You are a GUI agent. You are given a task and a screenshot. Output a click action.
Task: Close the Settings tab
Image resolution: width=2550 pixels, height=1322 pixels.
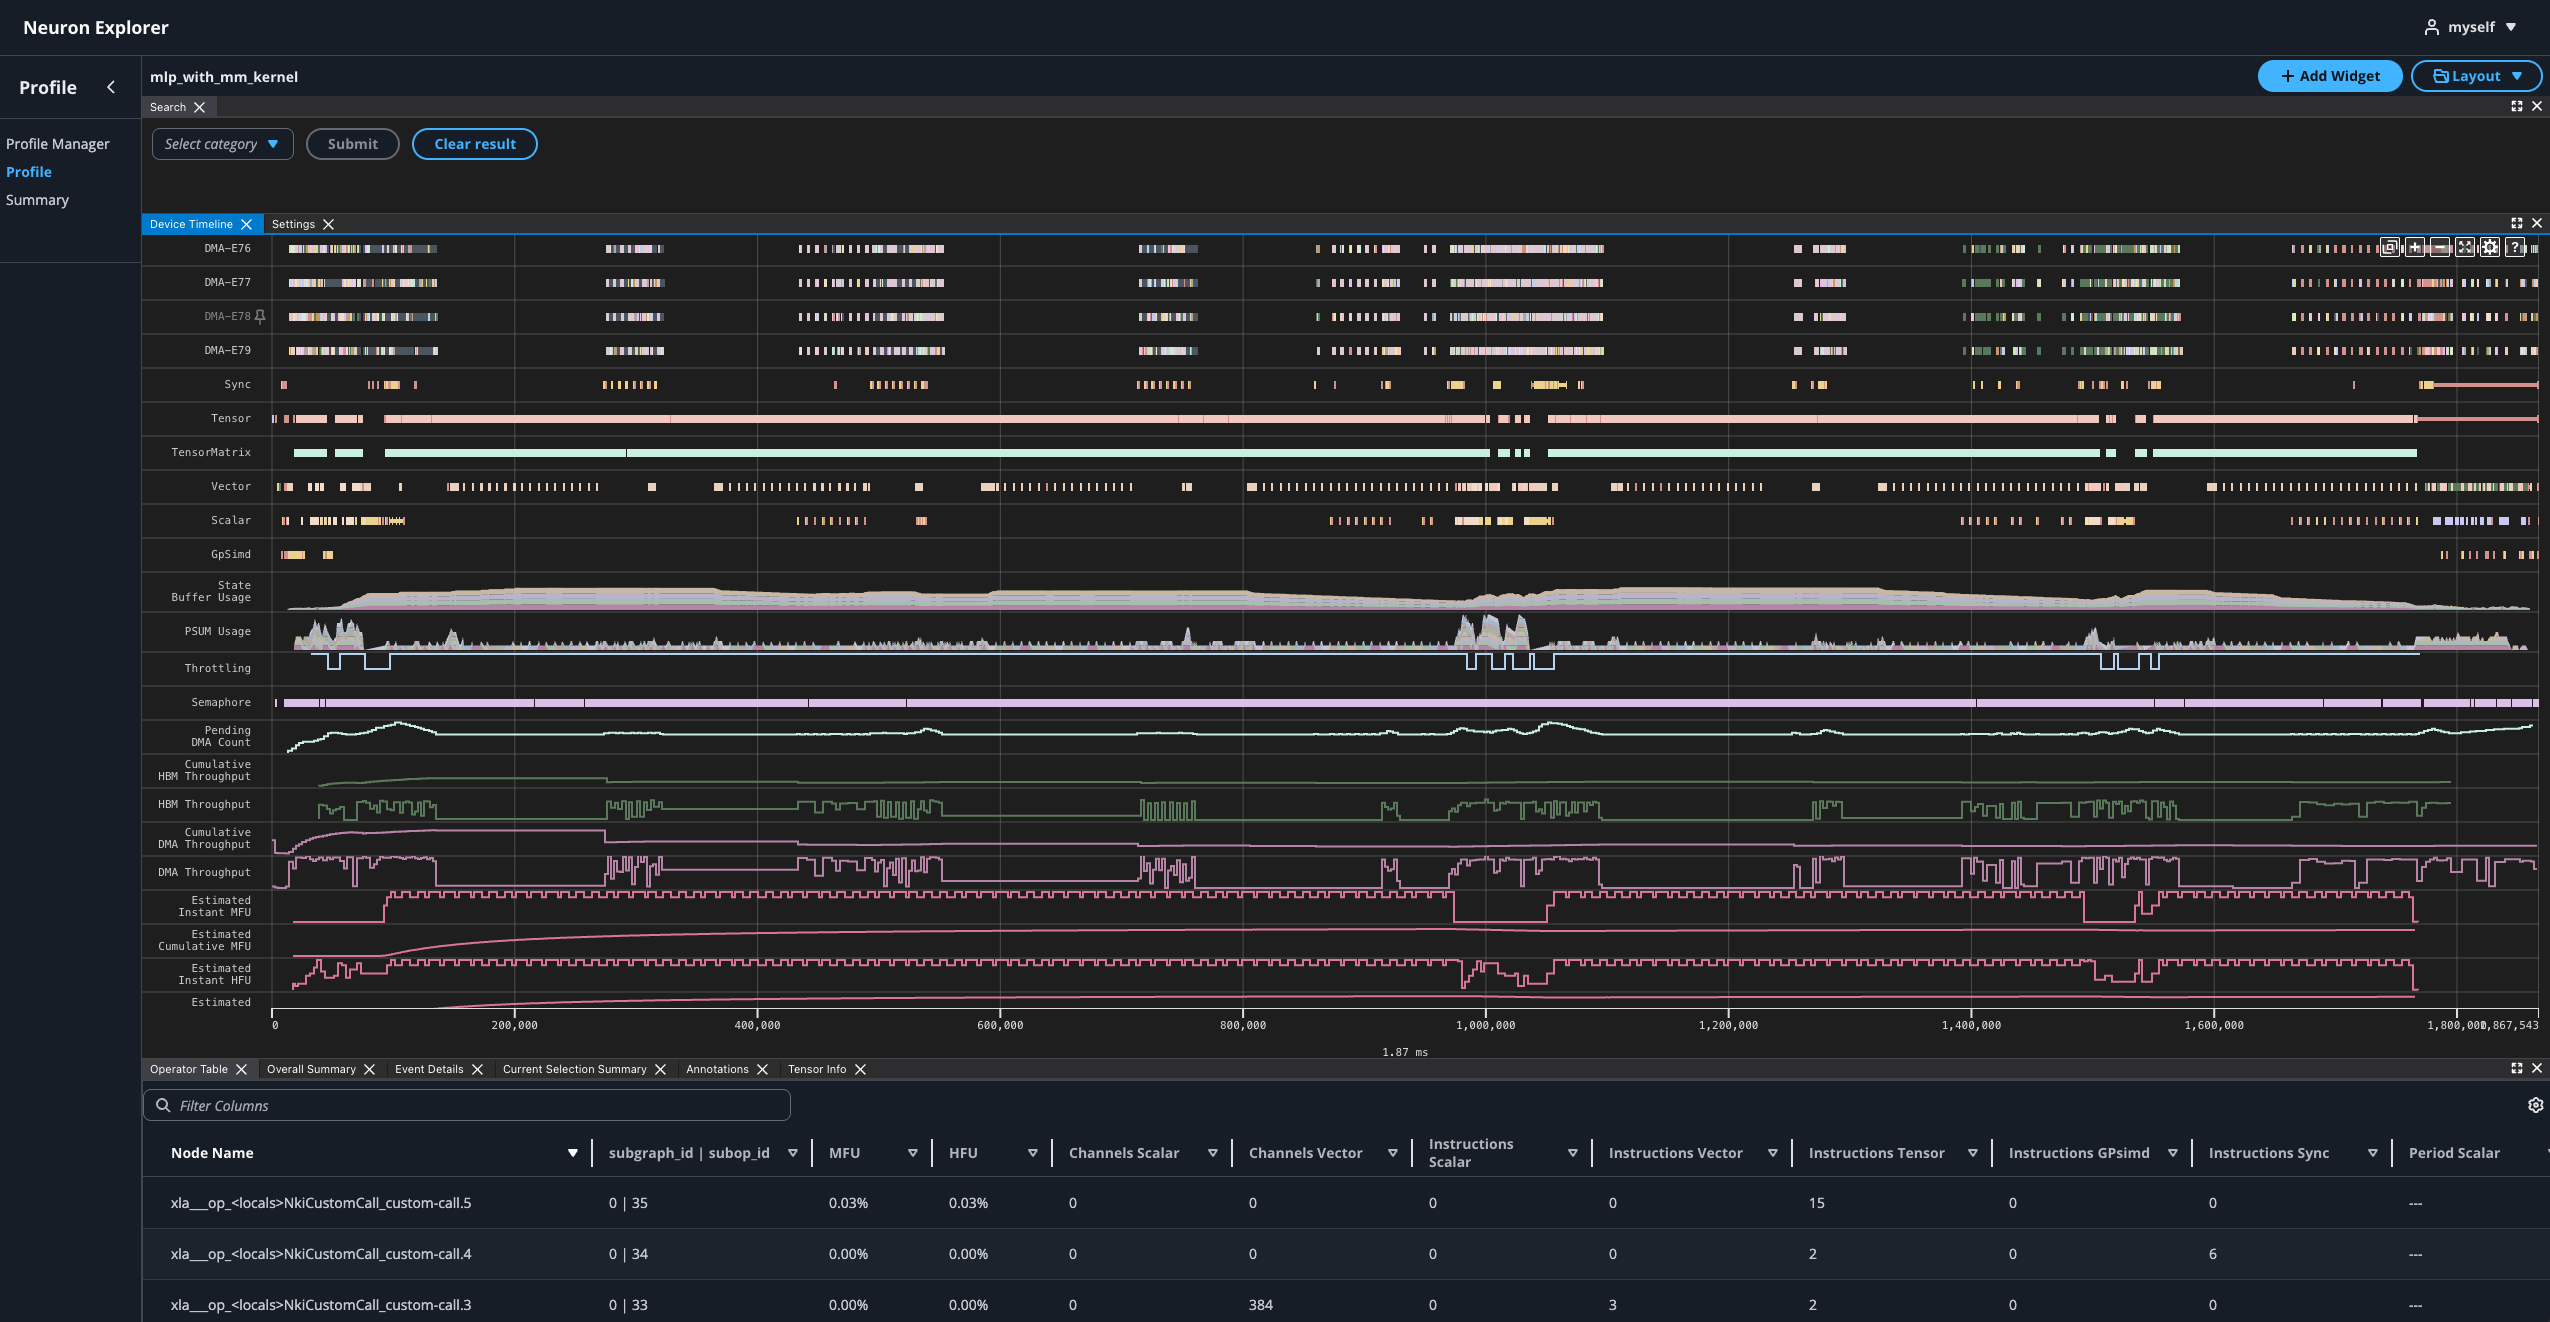tap(328, 224)
